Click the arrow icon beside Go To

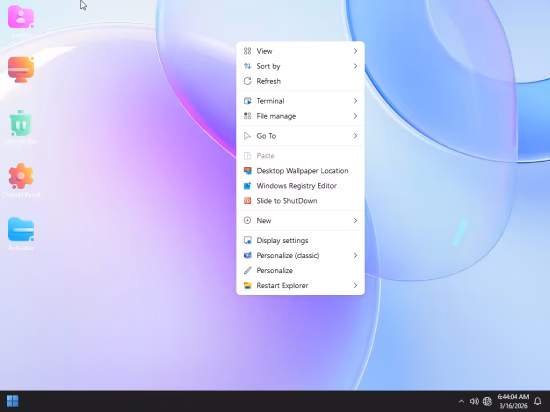[248, 136]
